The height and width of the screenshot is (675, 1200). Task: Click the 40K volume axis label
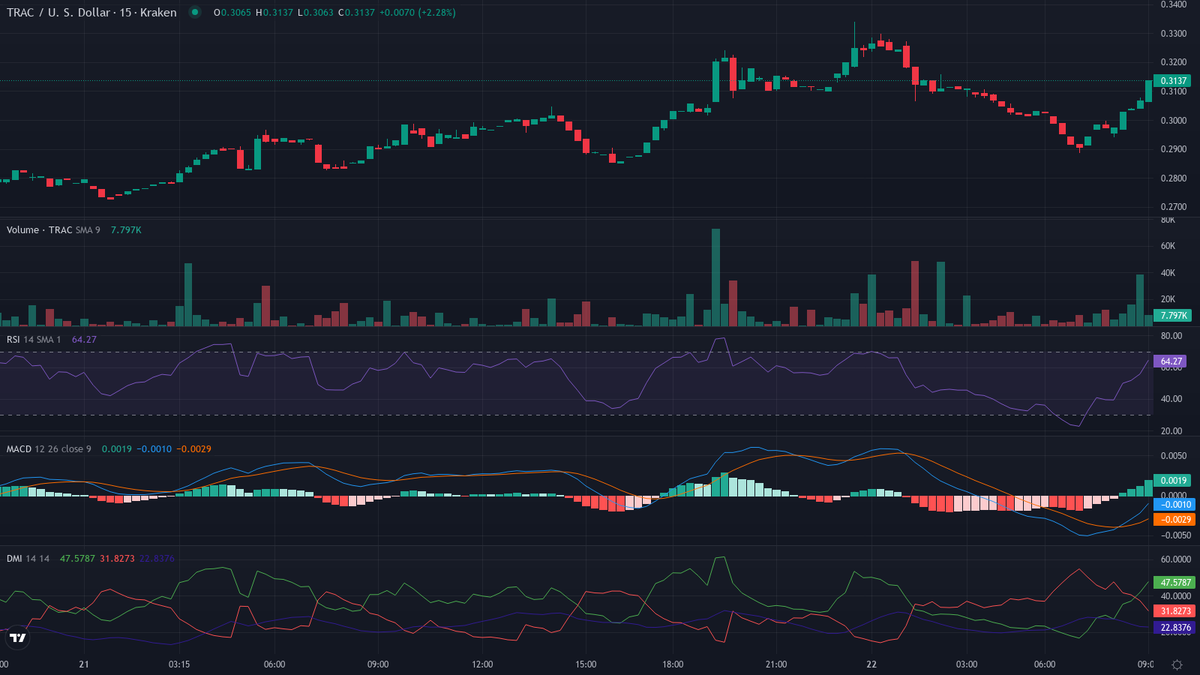click(1166, 273)
